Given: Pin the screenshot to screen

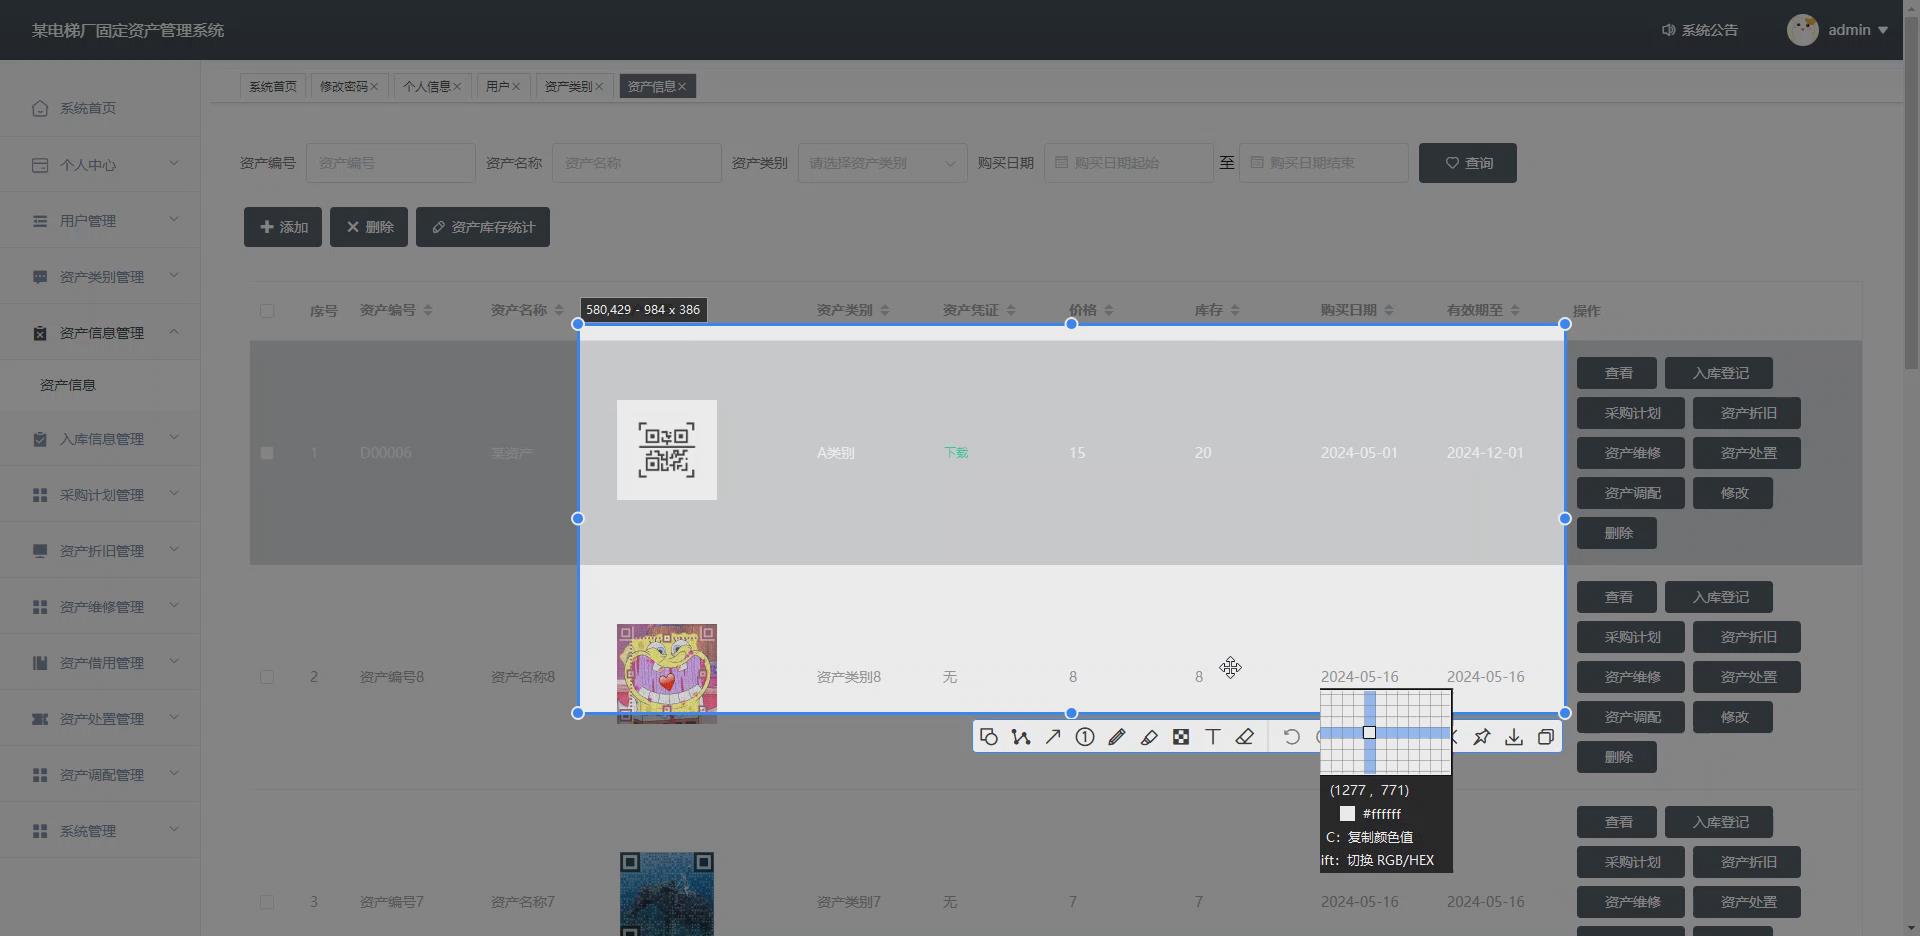Looking at the screenshot, I should click(1482, 737).
